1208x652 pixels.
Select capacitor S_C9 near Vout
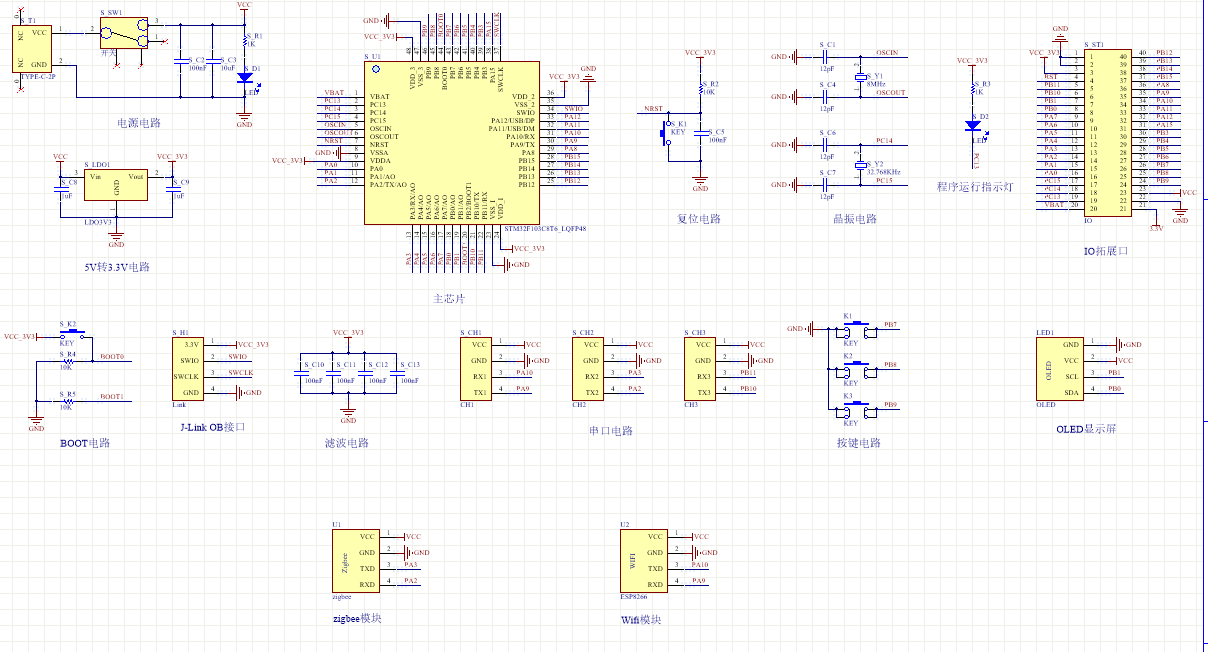coord(172,190)
